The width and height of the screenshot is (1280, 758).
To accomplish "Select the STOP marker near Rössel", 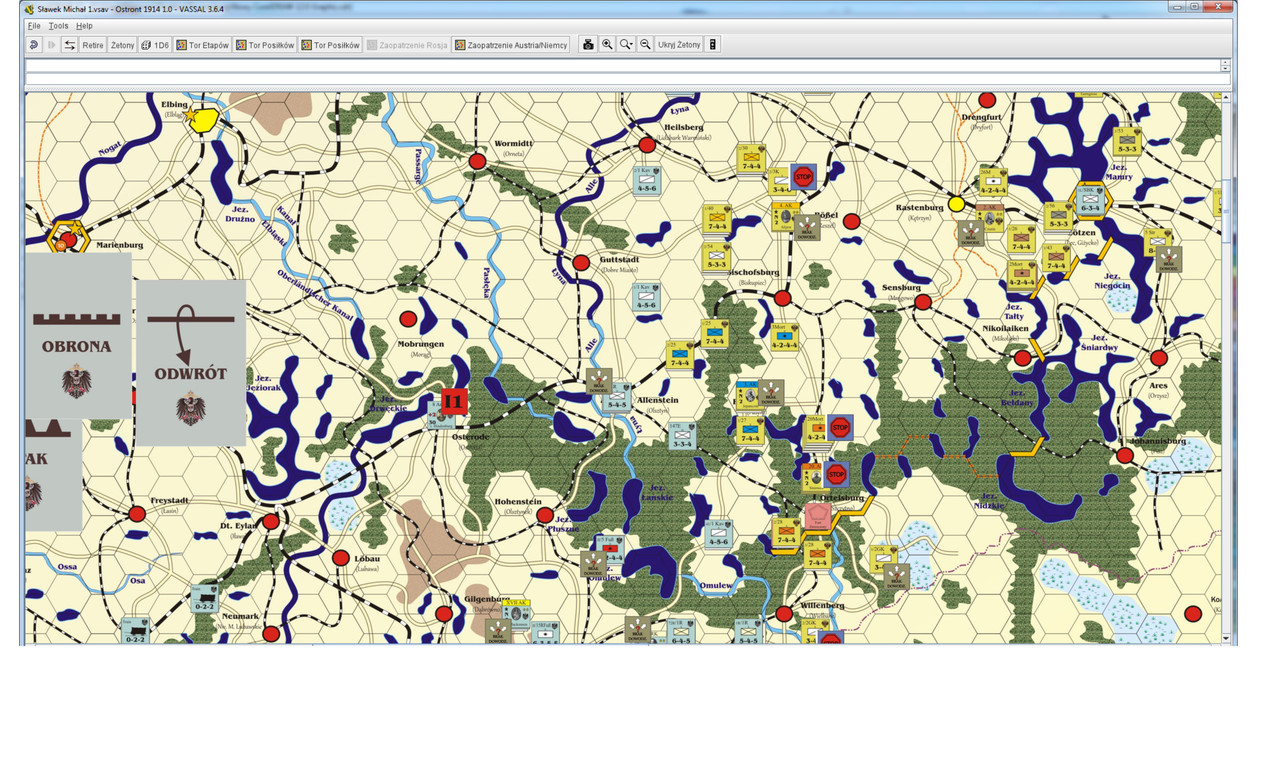I will (x=803, y=176).
